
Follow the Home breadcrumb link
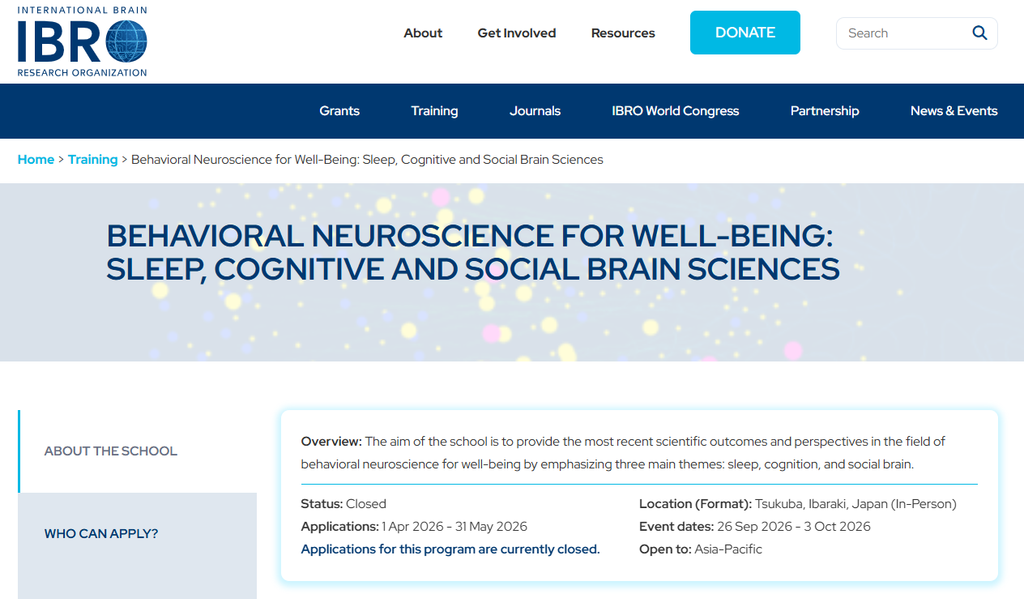tap(36, 159)
